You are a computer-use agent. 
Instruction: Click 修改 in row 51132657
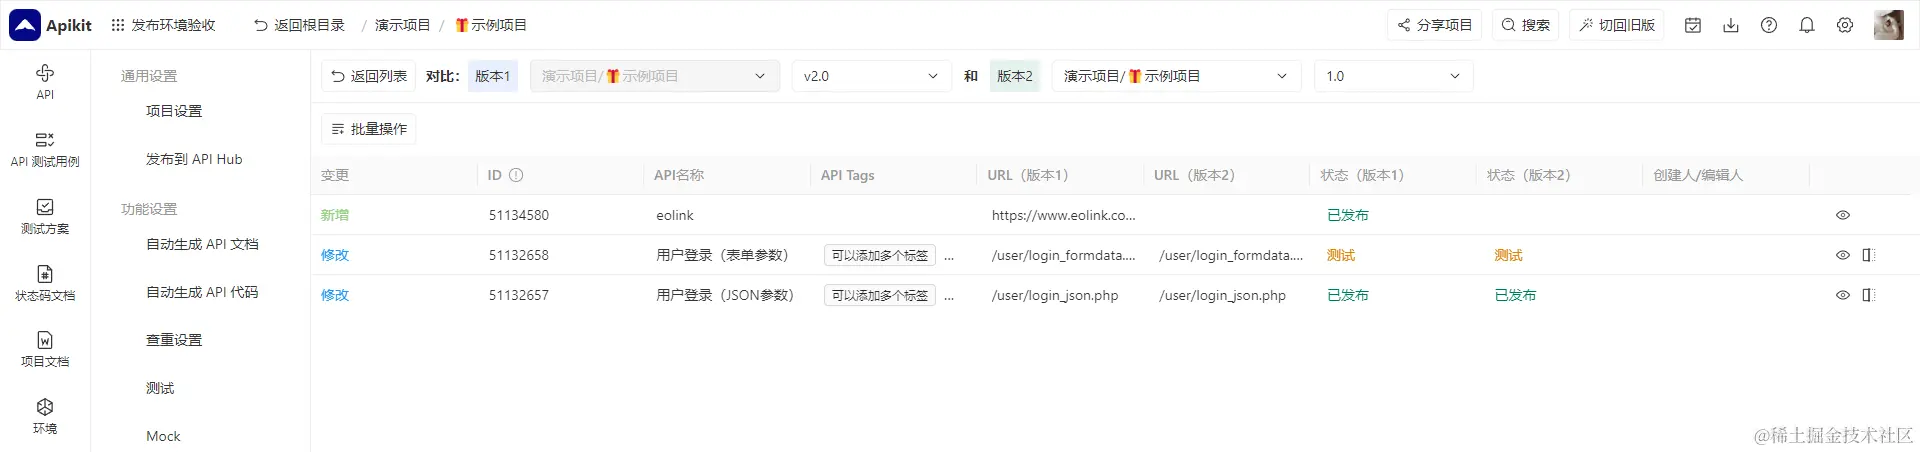[x=335, y=295]
